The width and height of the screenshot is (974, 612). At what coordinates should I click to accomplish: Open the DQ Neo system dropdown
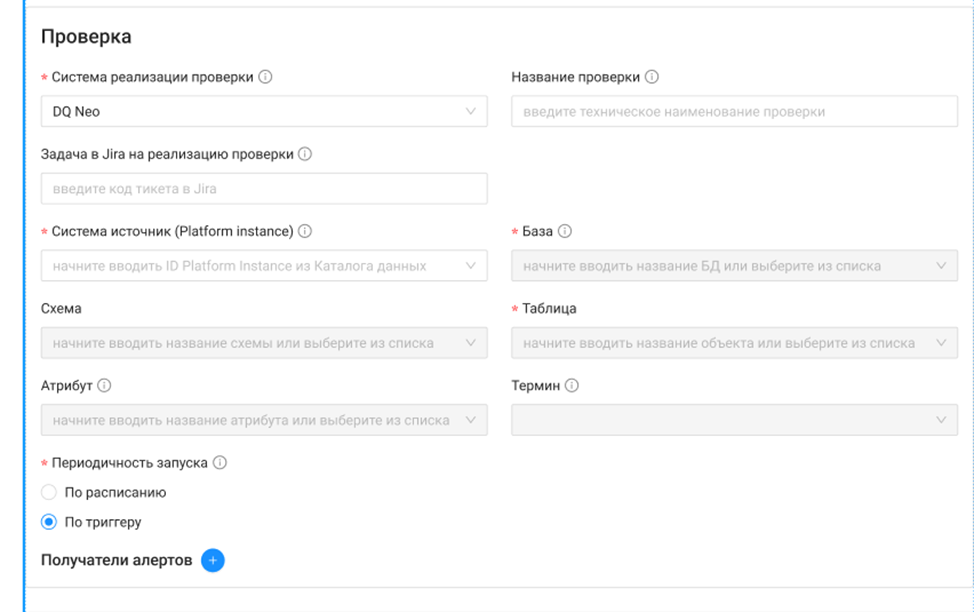[x=264, y=112]
